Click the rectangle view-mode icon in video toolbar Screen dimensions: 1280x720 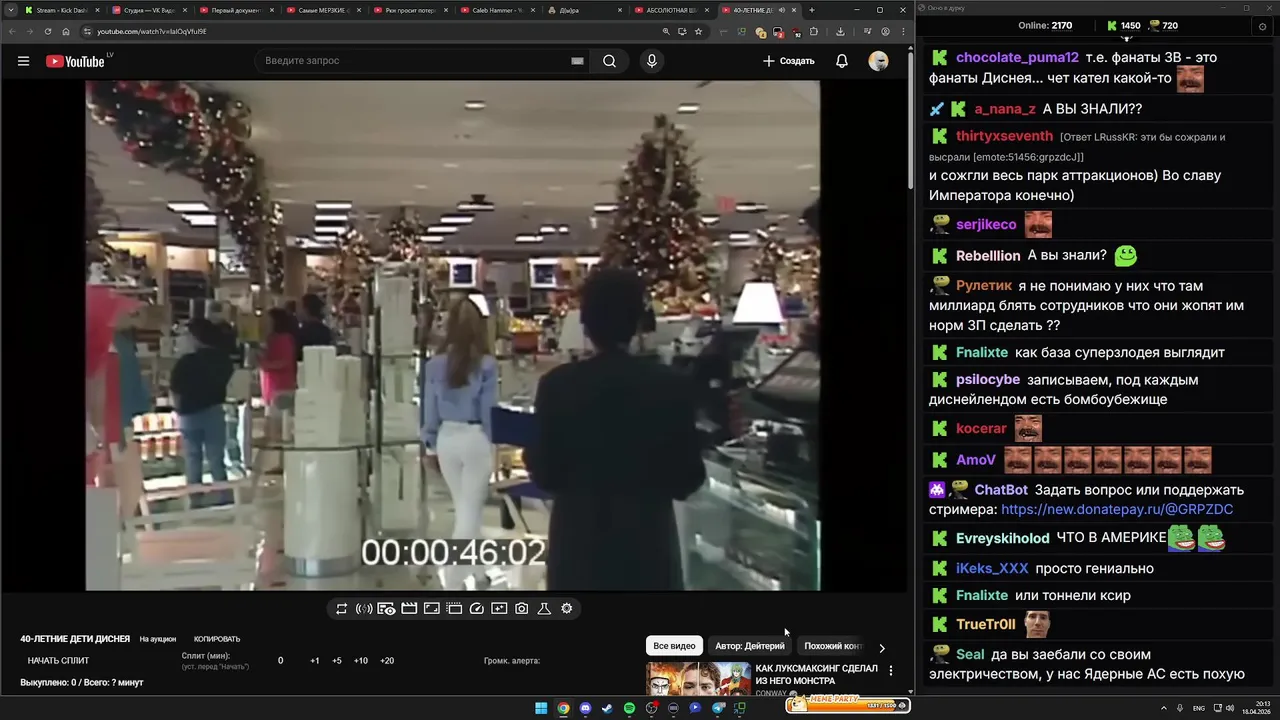pos(432,608)
